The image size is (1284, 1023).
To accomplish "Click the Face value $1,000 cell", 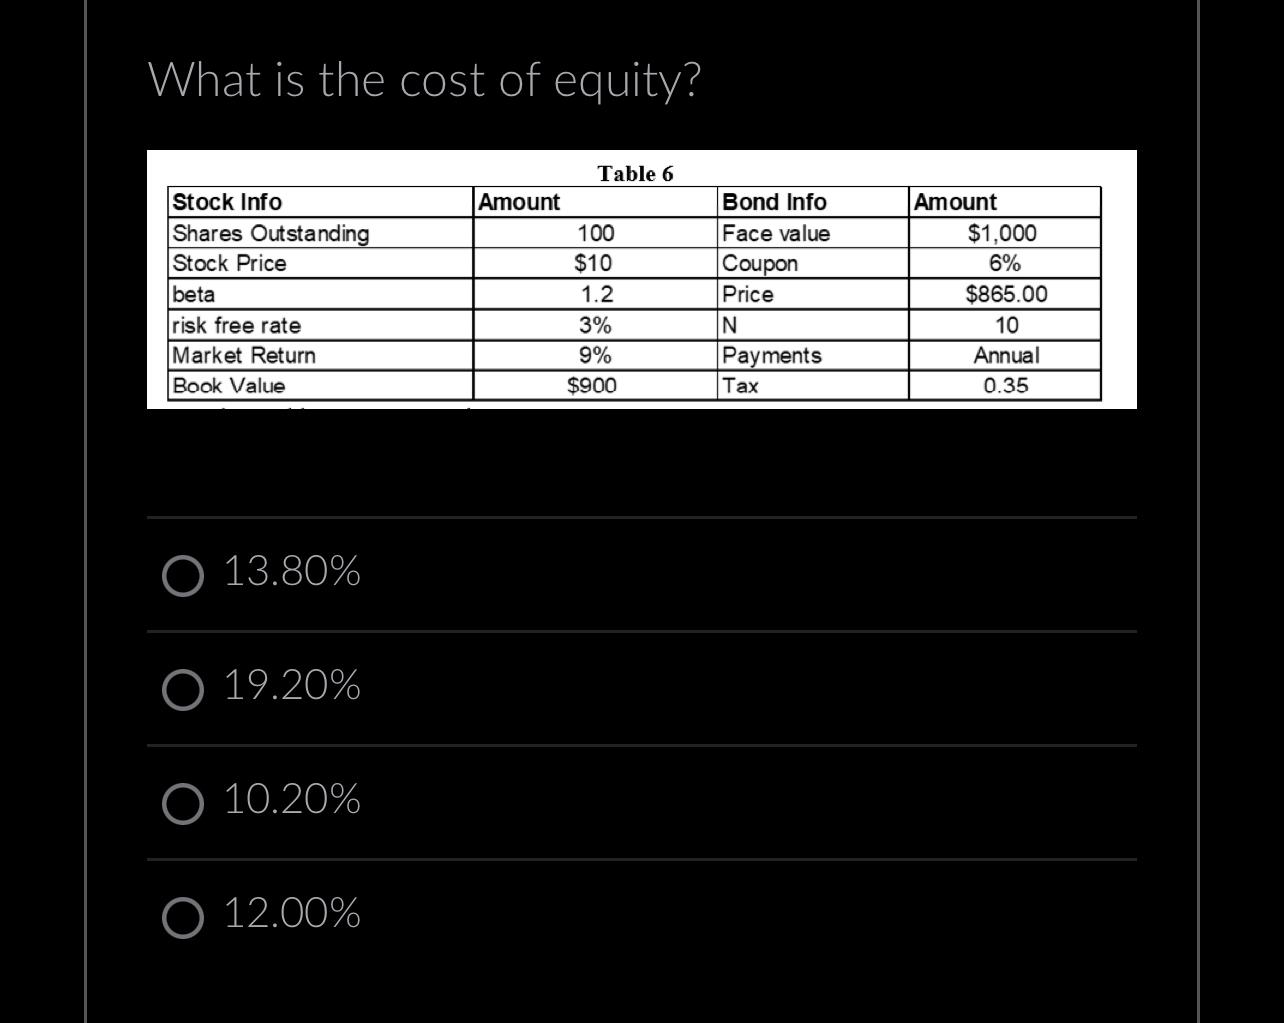I will (1002, 233).
